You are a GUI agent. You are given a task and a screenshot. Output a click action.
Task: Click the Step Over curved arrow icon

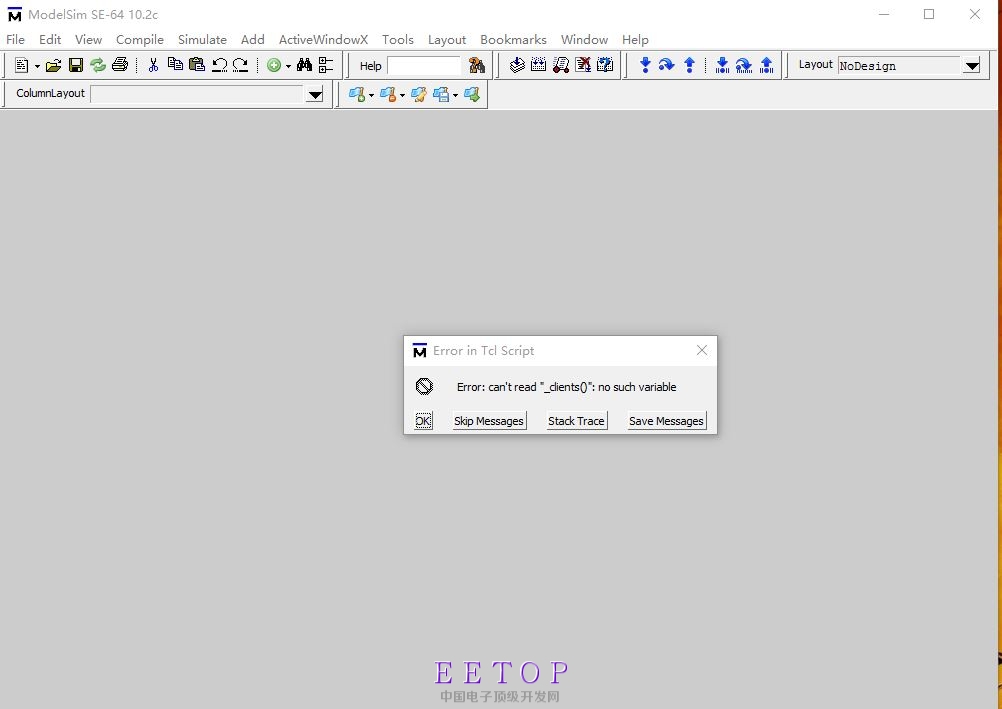click(667, 65)
